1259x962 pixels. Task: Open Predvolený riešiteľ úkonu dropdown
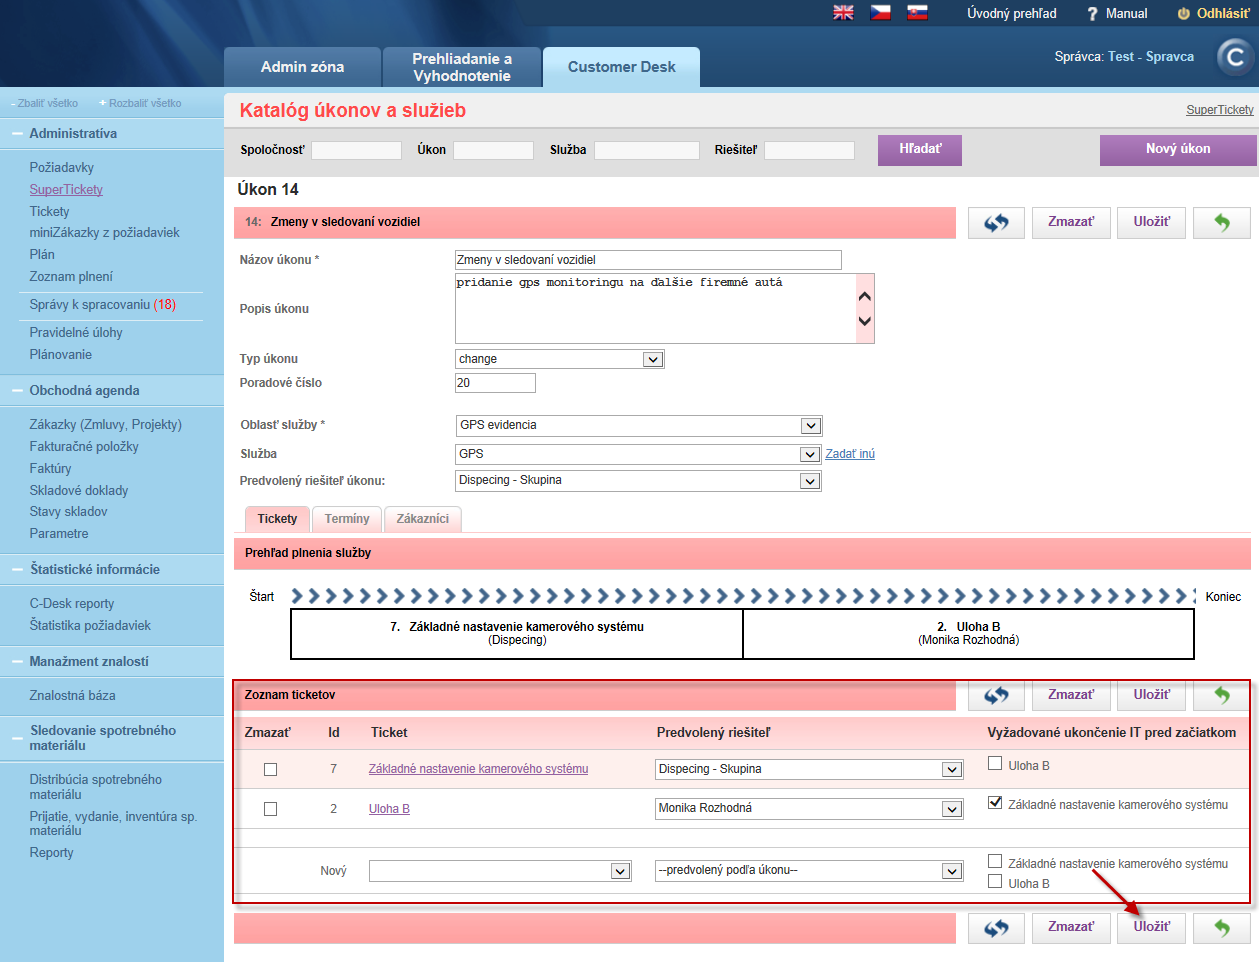coord(639,481)
